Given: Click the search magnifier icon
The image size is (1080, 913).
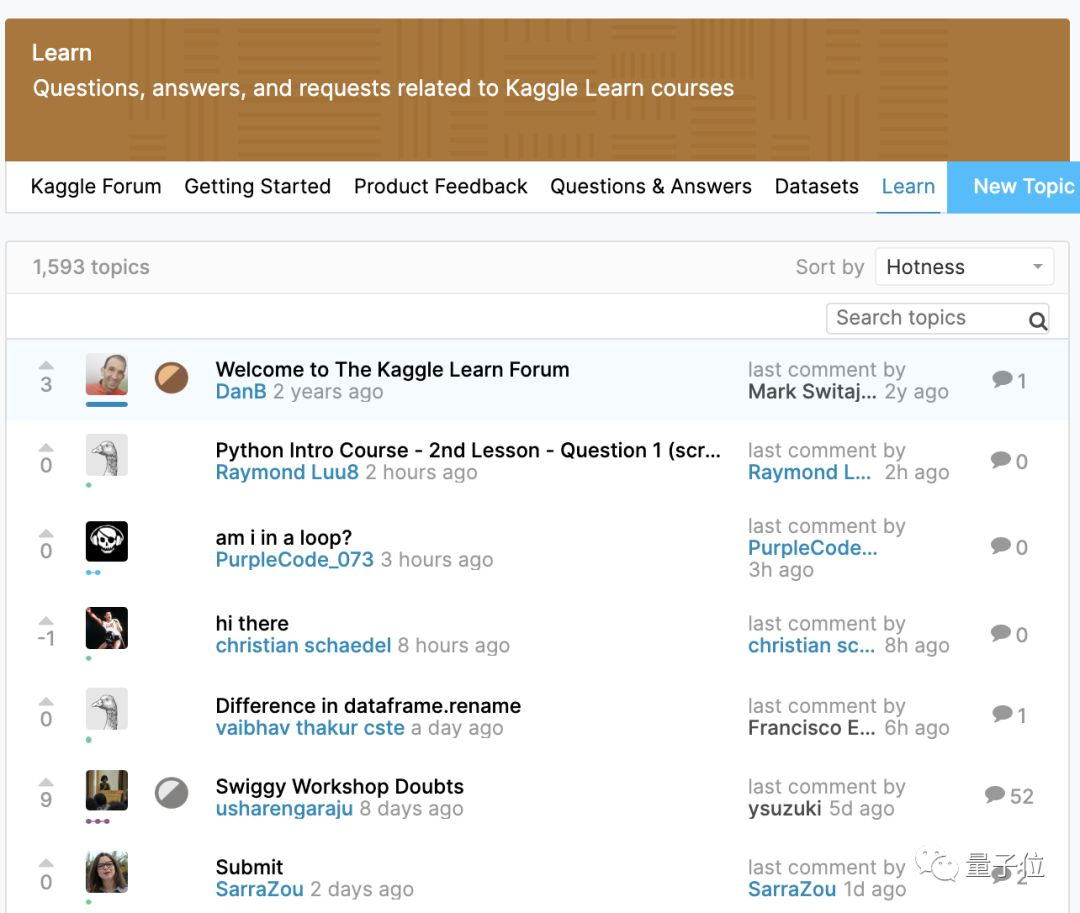Looking at the screenshot, I should coord(1037,320).
